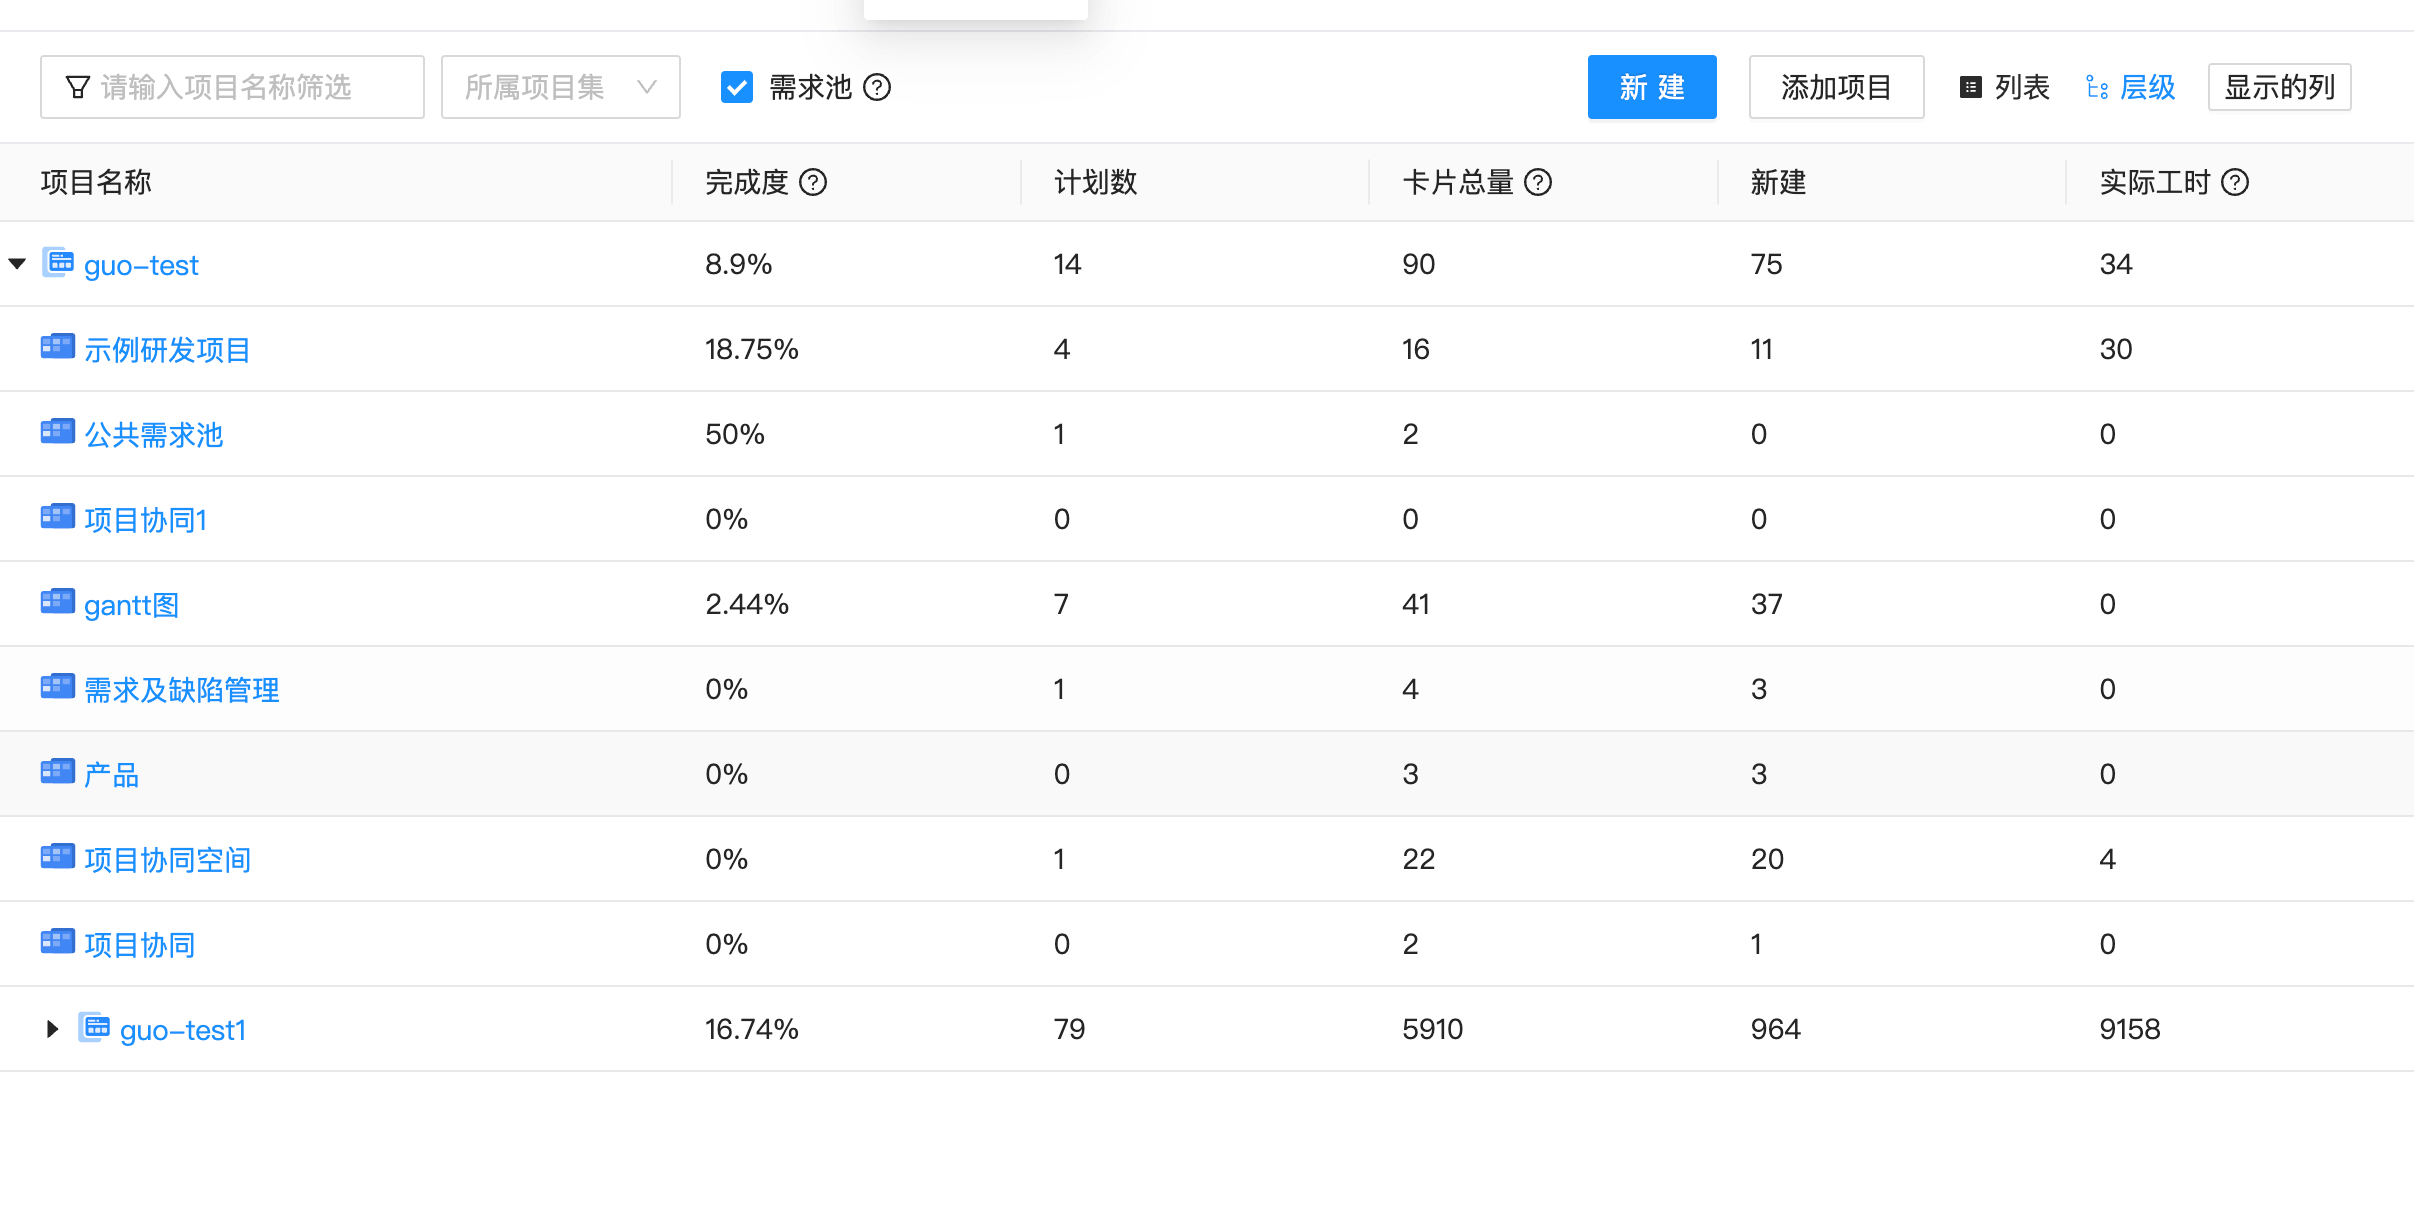The height and width of the screenshot is (1222, 2414).
Task: Open the 所属项目集 dropdown
Action: [x=560, y=86]
